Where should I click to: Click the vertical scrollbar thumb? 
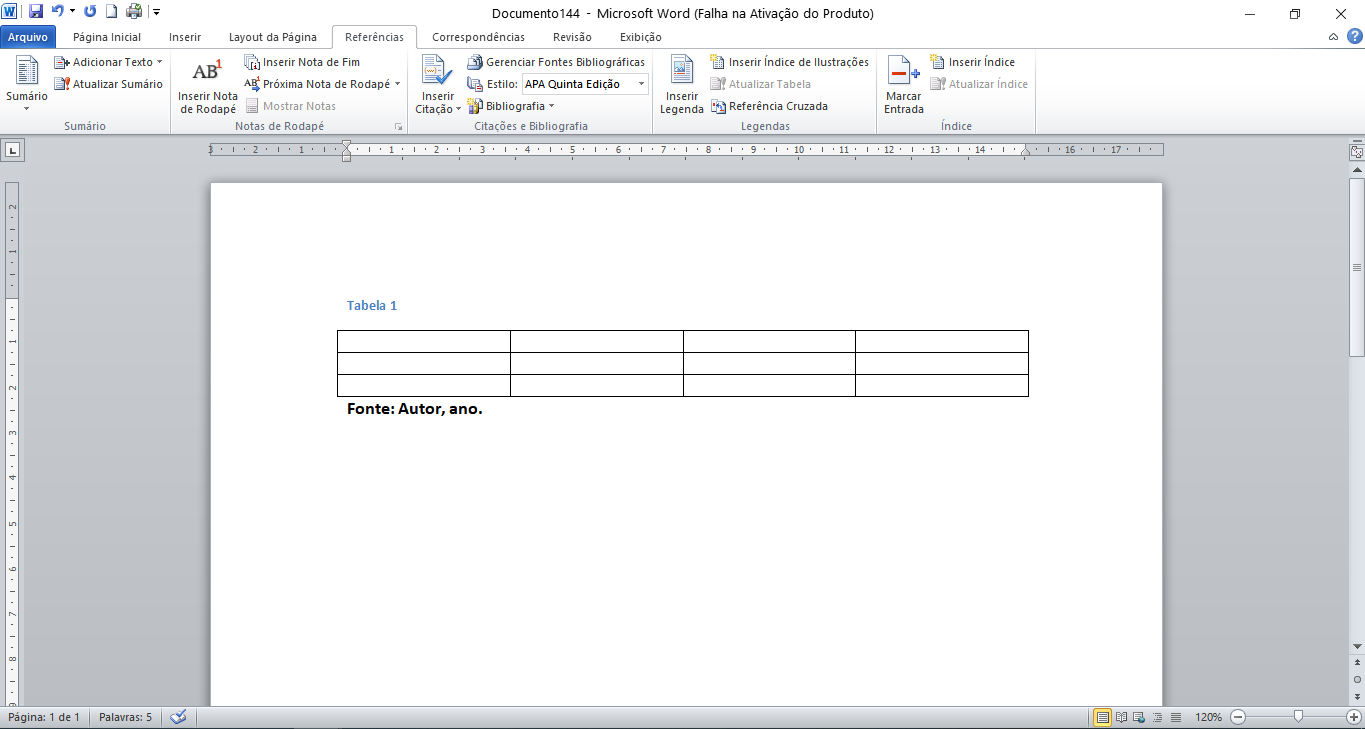(1357, 268)
